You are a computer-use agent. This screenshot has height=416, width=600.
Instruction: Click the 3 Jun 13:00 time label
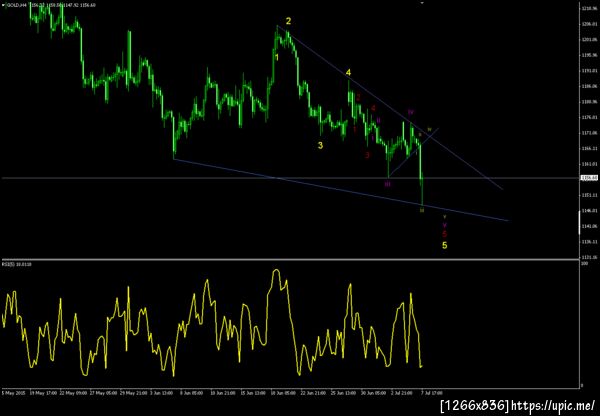click(163, 393)
